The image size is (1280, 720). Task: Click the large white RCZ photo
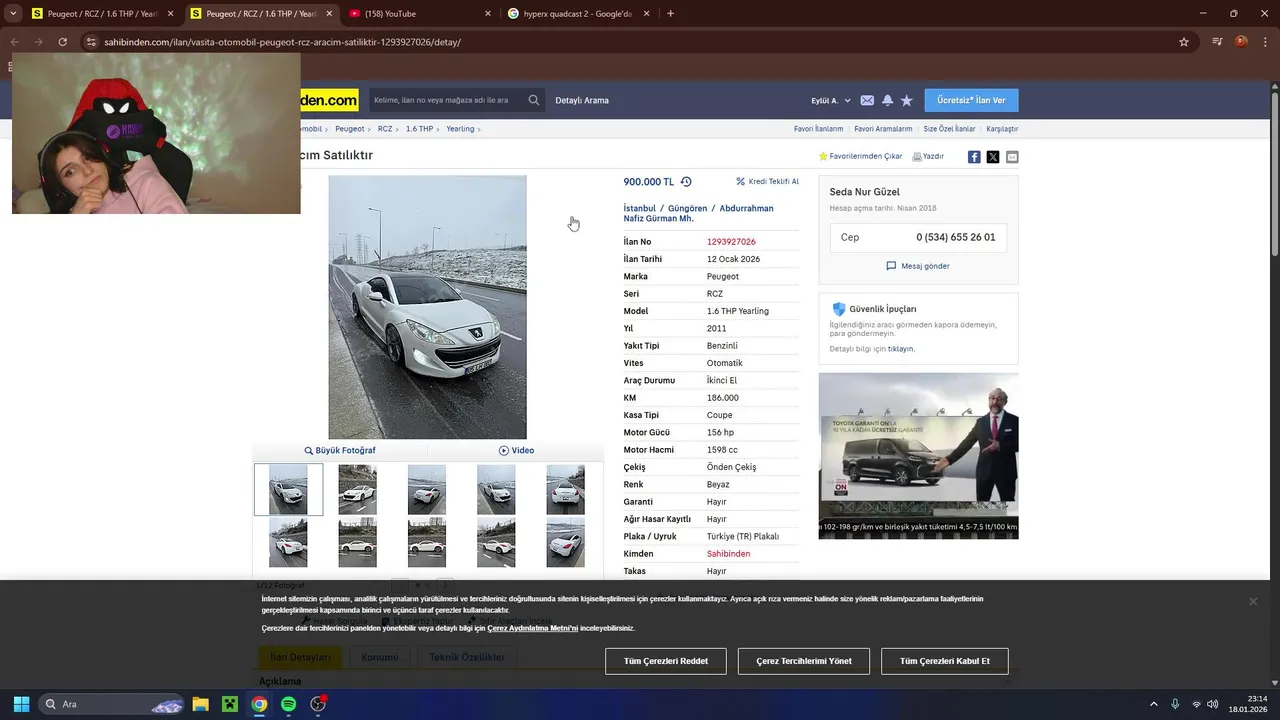pos(427,307)
